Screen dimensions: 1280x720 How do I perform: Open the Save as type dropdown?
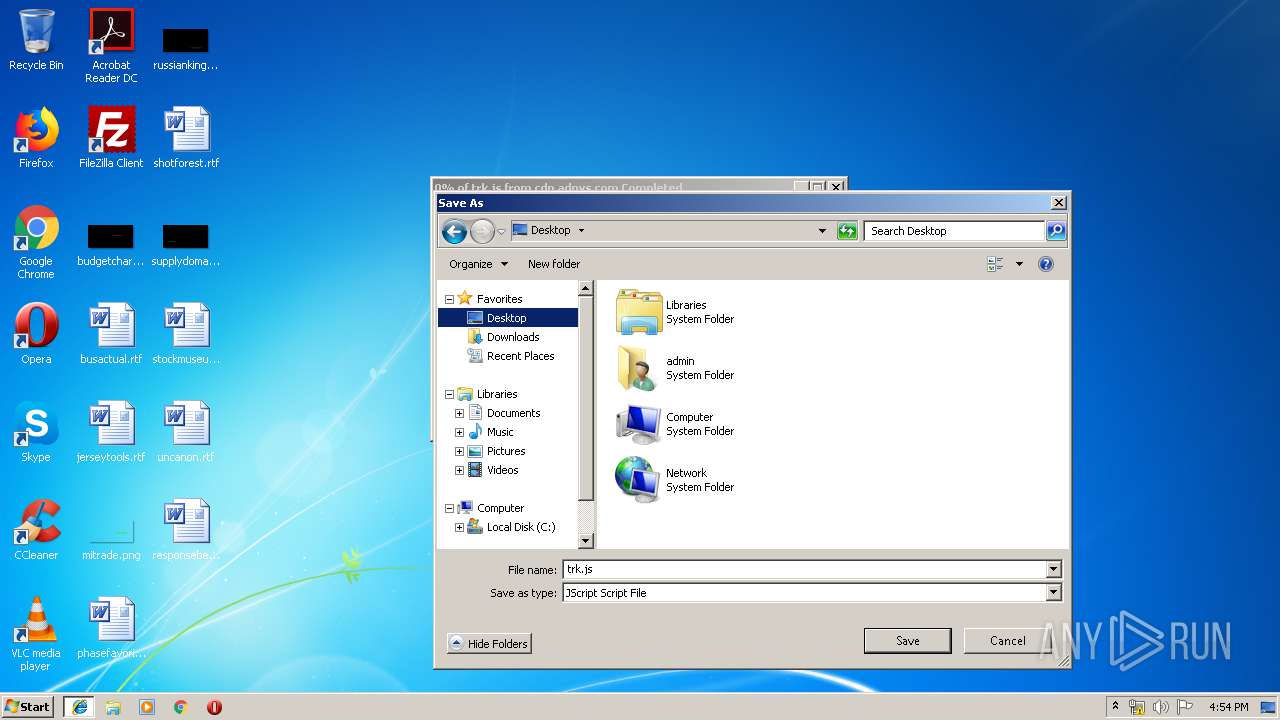(x=1052, y=593)
